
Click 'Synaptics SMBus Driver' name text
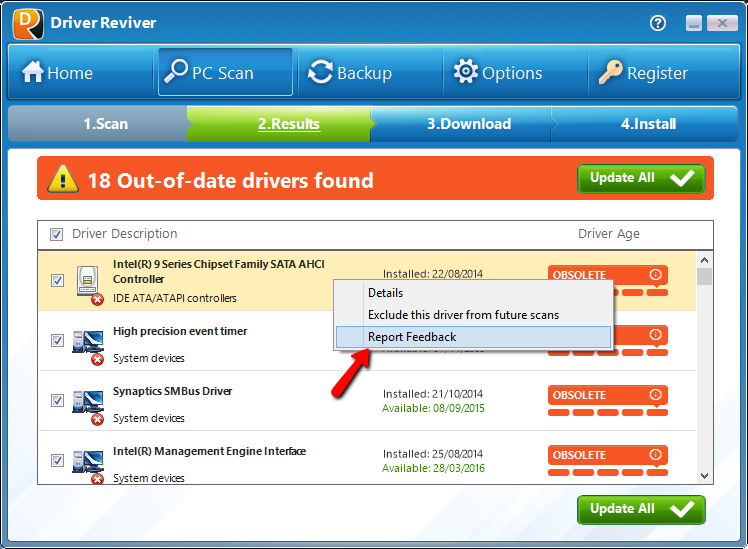pyautogui.click(x=172, y=391)
